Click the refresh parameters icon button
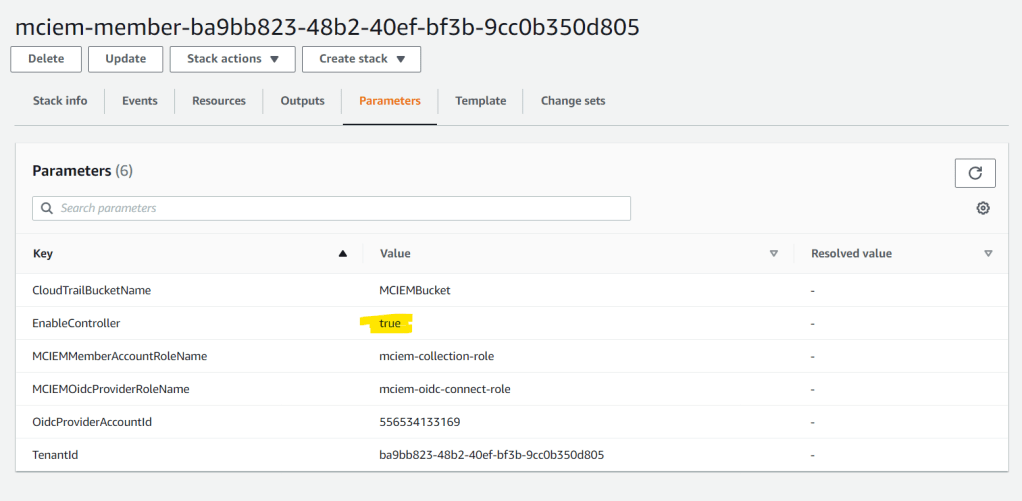The width and height of the screenshot is (1022, 501). coord(975,173)
